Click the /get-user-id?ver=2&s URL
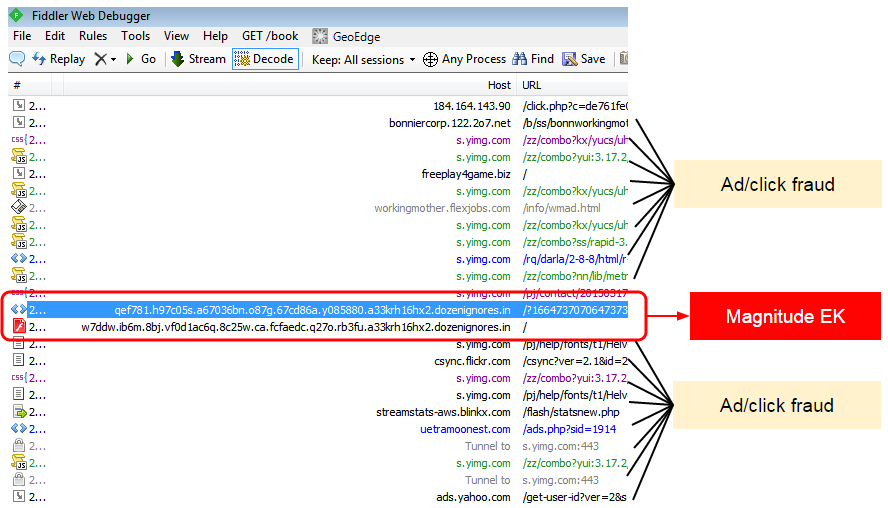 click(x=574, y=497)
